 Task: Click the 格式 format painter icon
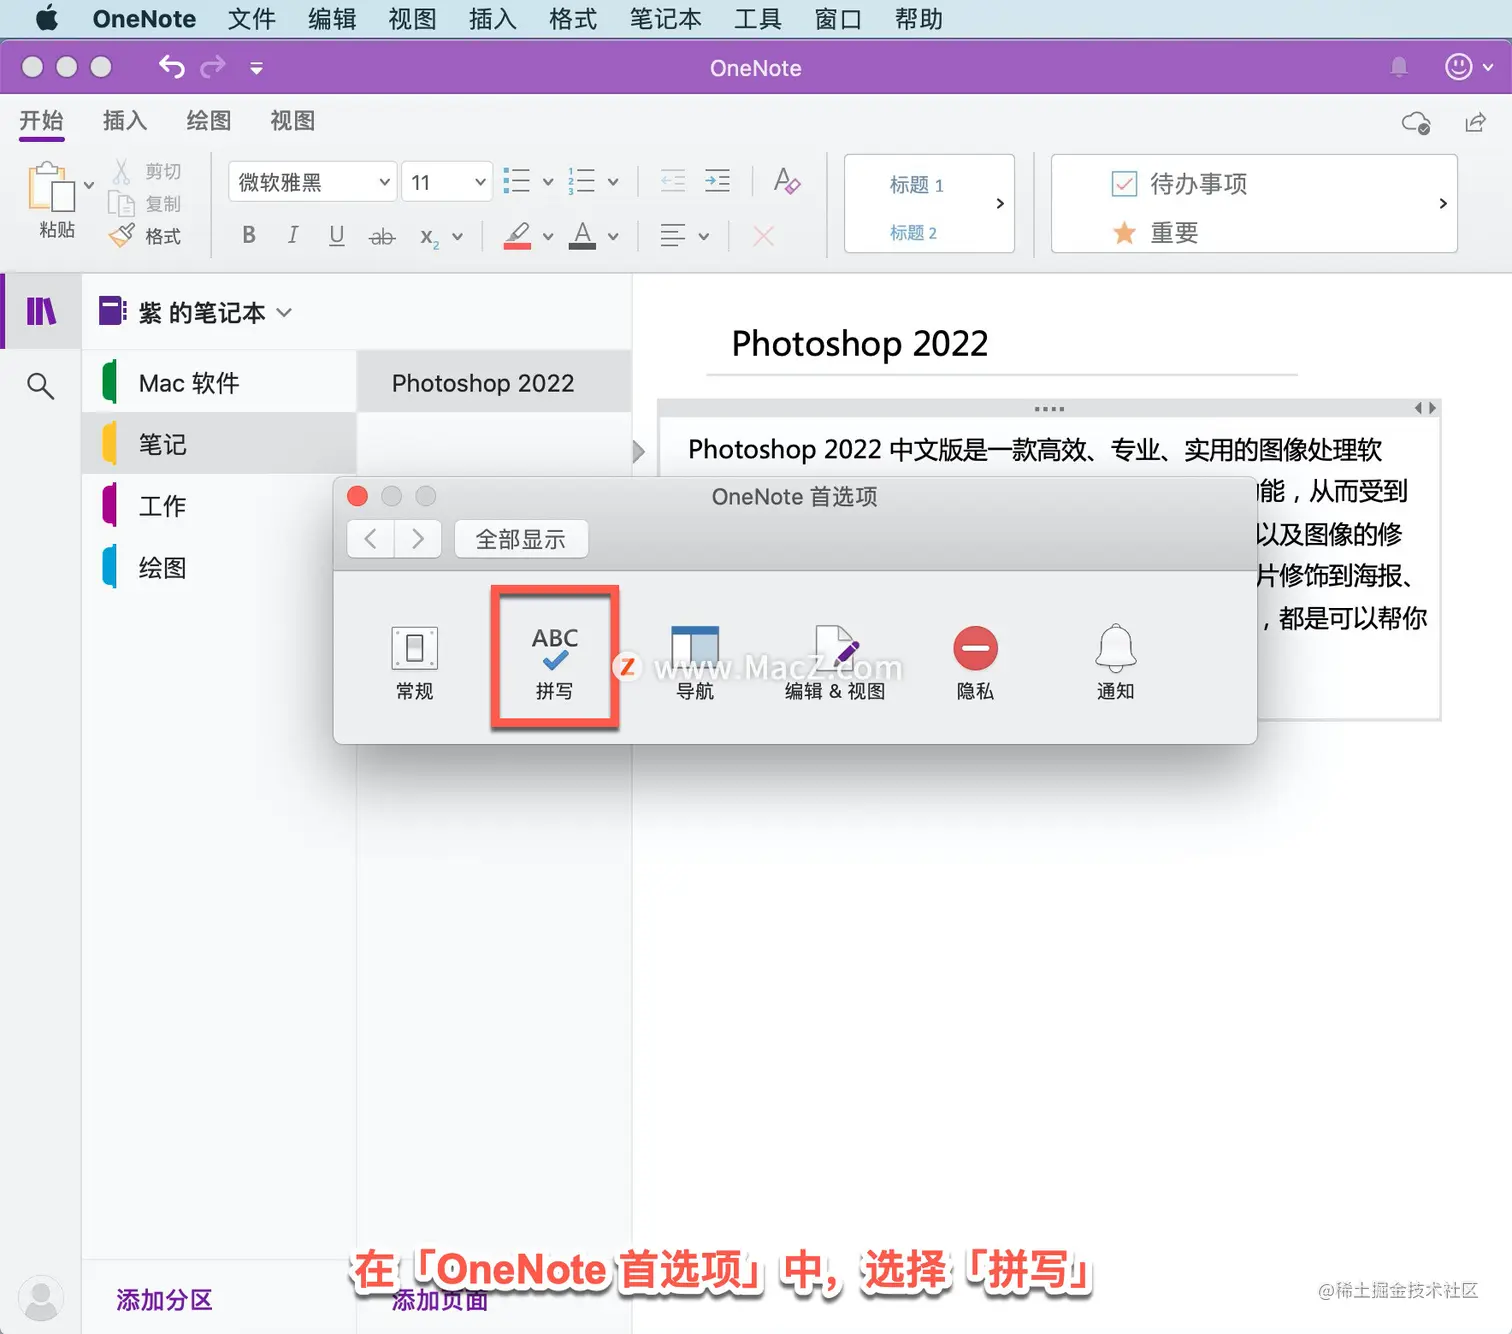click(121, 236)
